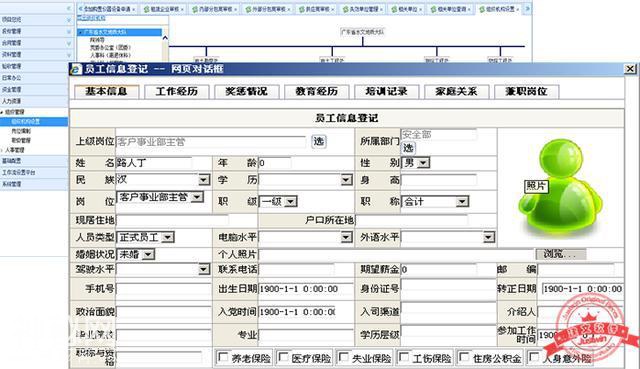Viewport: 640px width, 369px height.
Task: Close the 员工信息登记 dialog
Action: pyautogui.click(x=630, y=69)
